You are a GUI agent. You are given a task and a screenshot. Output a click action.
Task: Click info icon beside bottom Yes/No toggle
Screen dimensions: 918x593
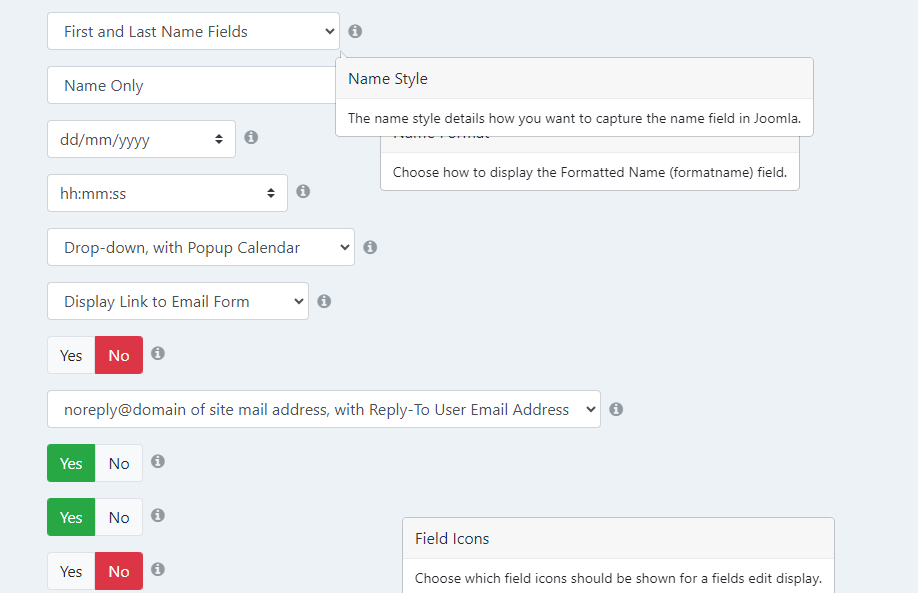coord(157,569)
